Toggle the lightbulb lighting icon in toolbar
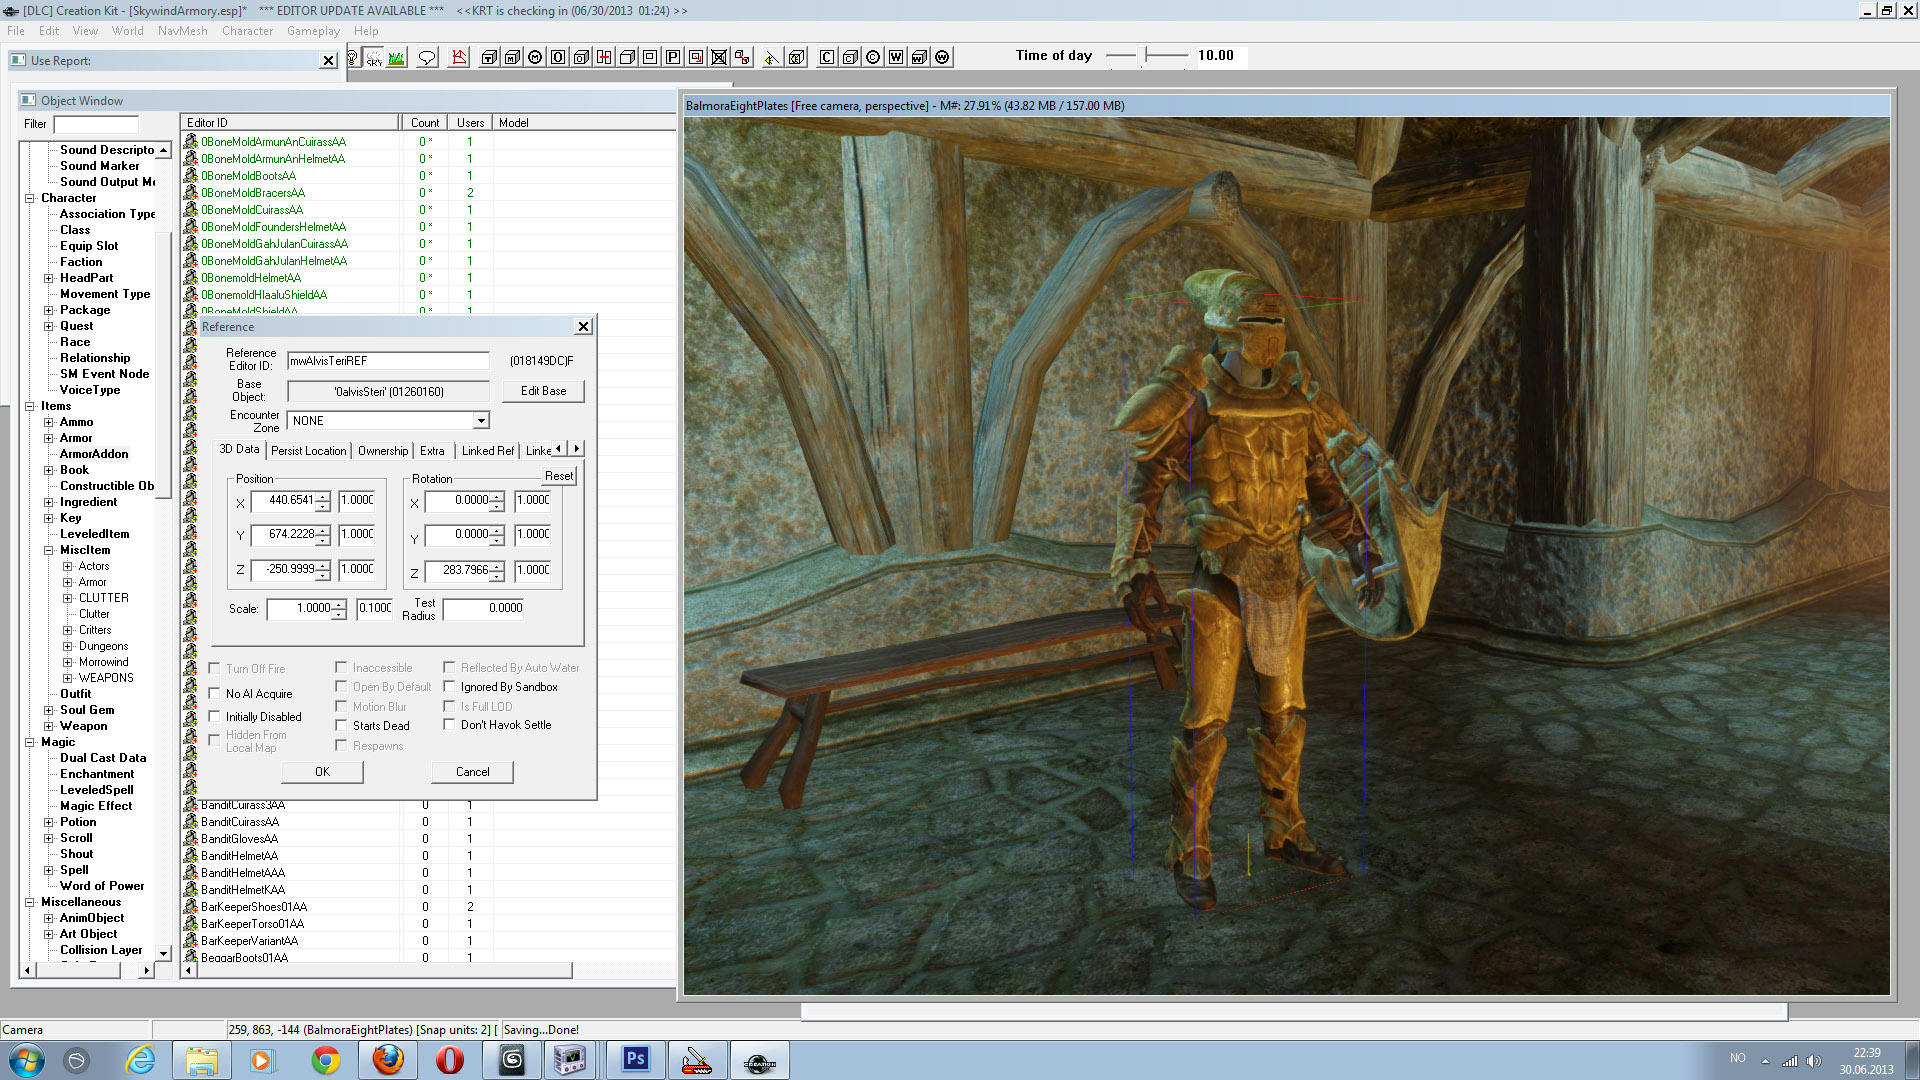Viewport: 1920px width, 1080px height. click(352, 57)
